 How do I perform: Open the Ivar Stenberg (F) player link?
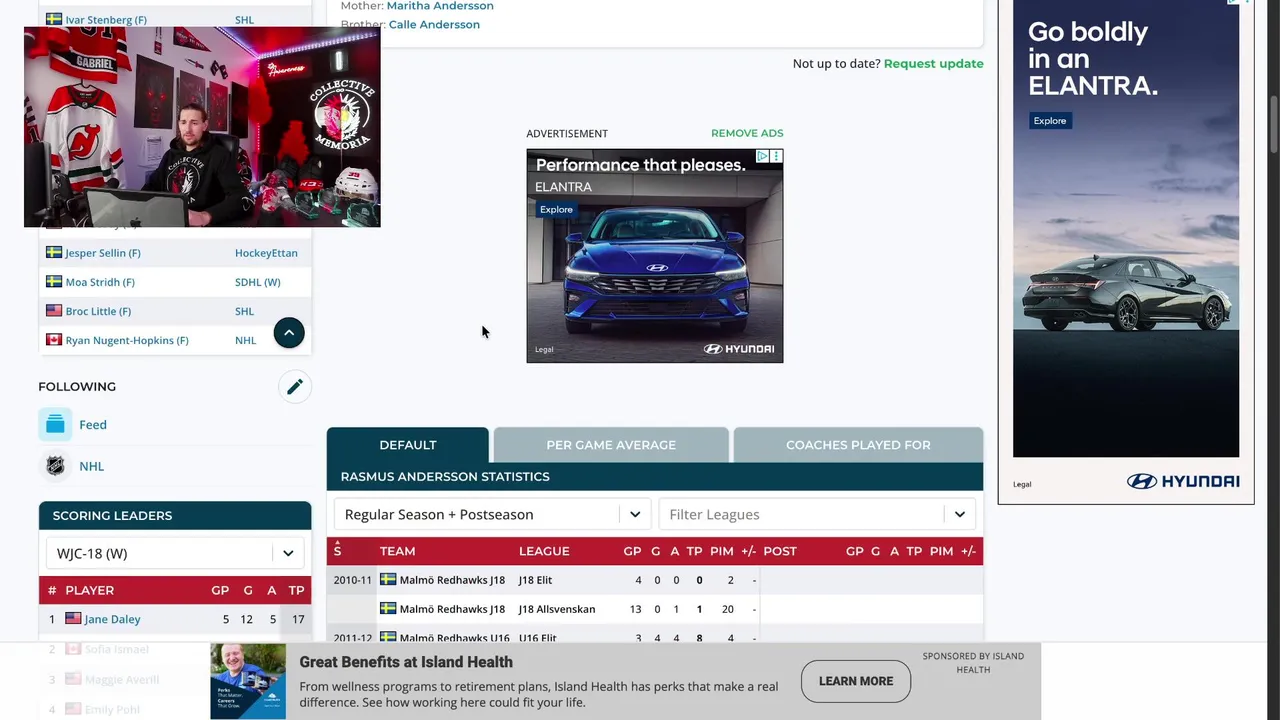point(106,20)
